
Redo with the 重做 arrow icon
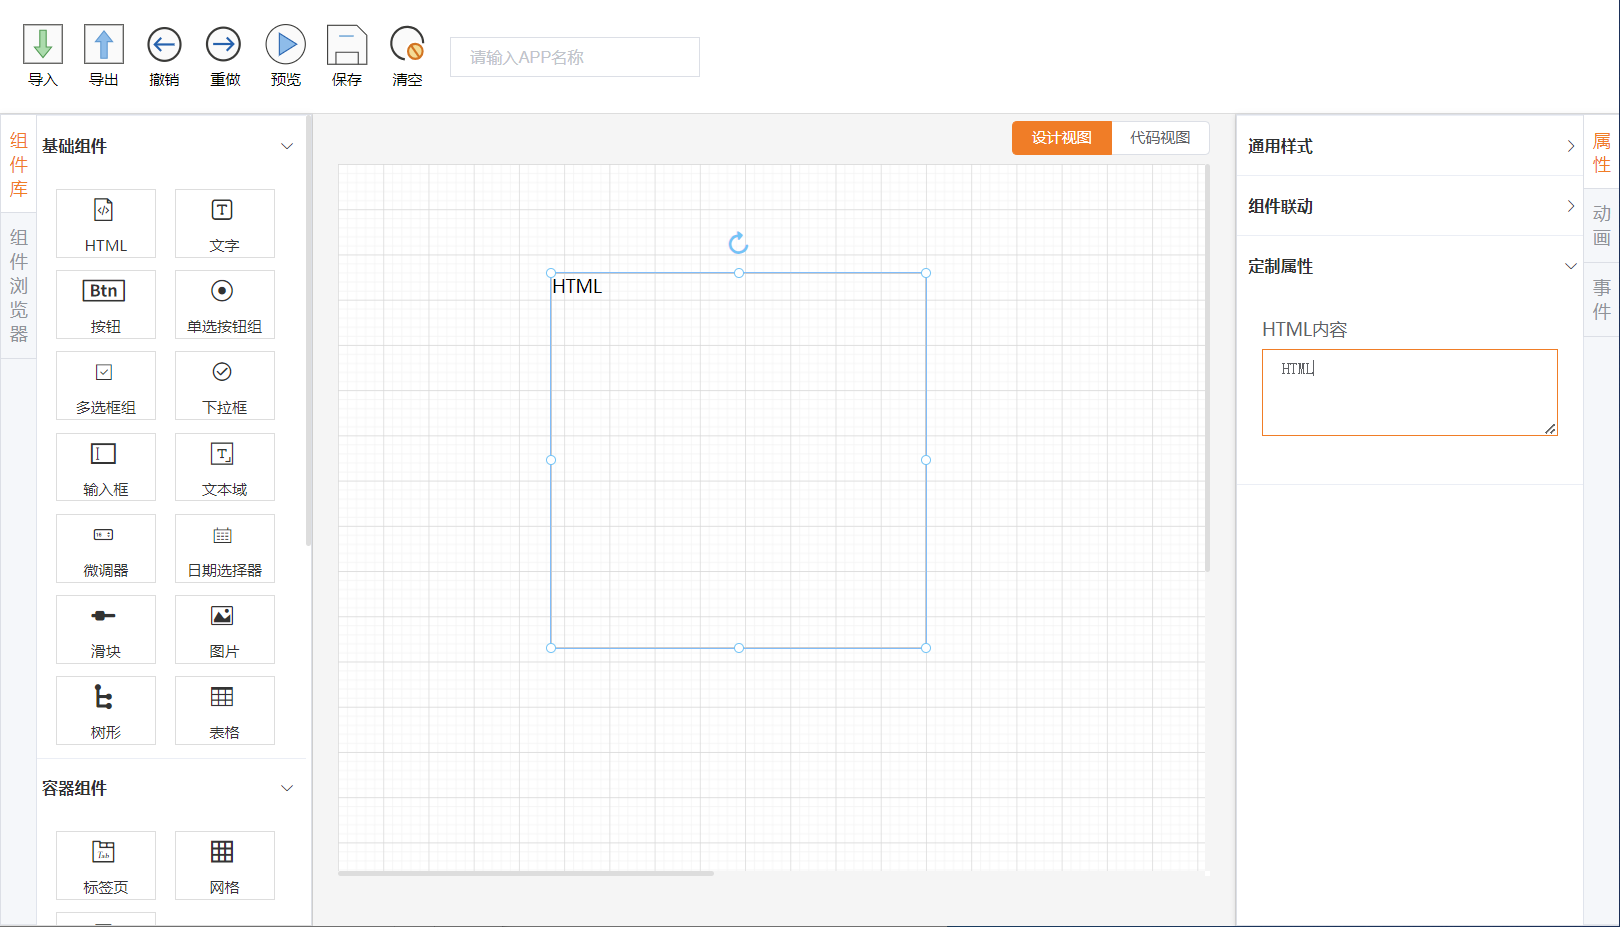224,45
